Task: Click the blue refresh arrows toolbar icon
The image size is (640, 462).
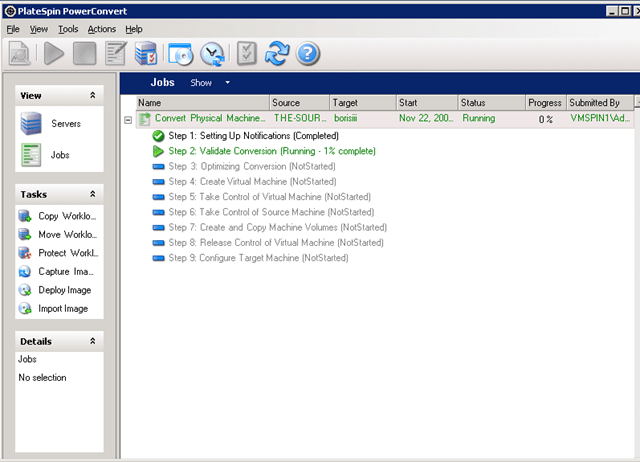Action: pos(277,53)
